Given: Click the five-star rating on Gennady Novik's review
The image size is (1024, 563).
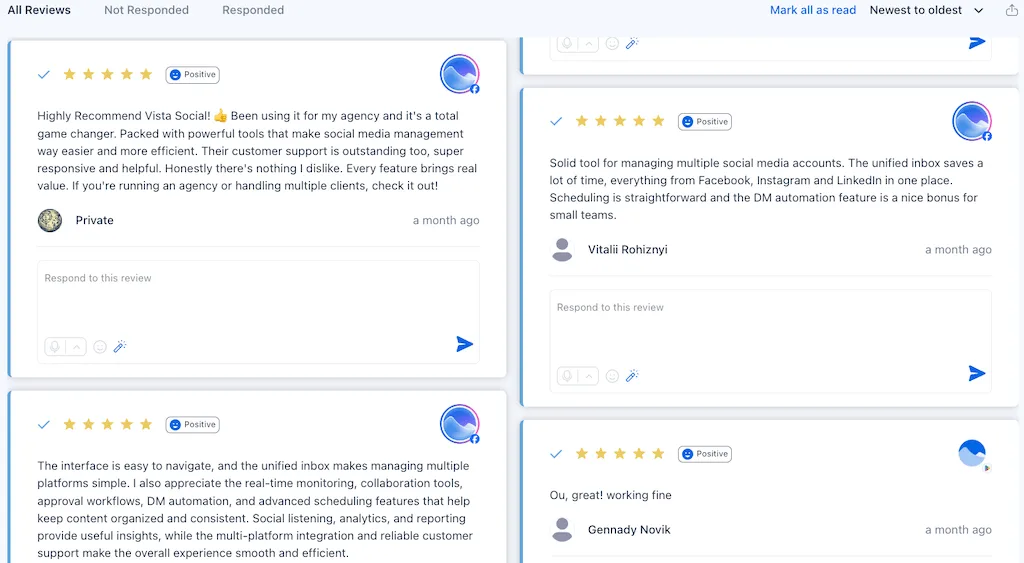Looking at the screenshot, I should point(619,454).
